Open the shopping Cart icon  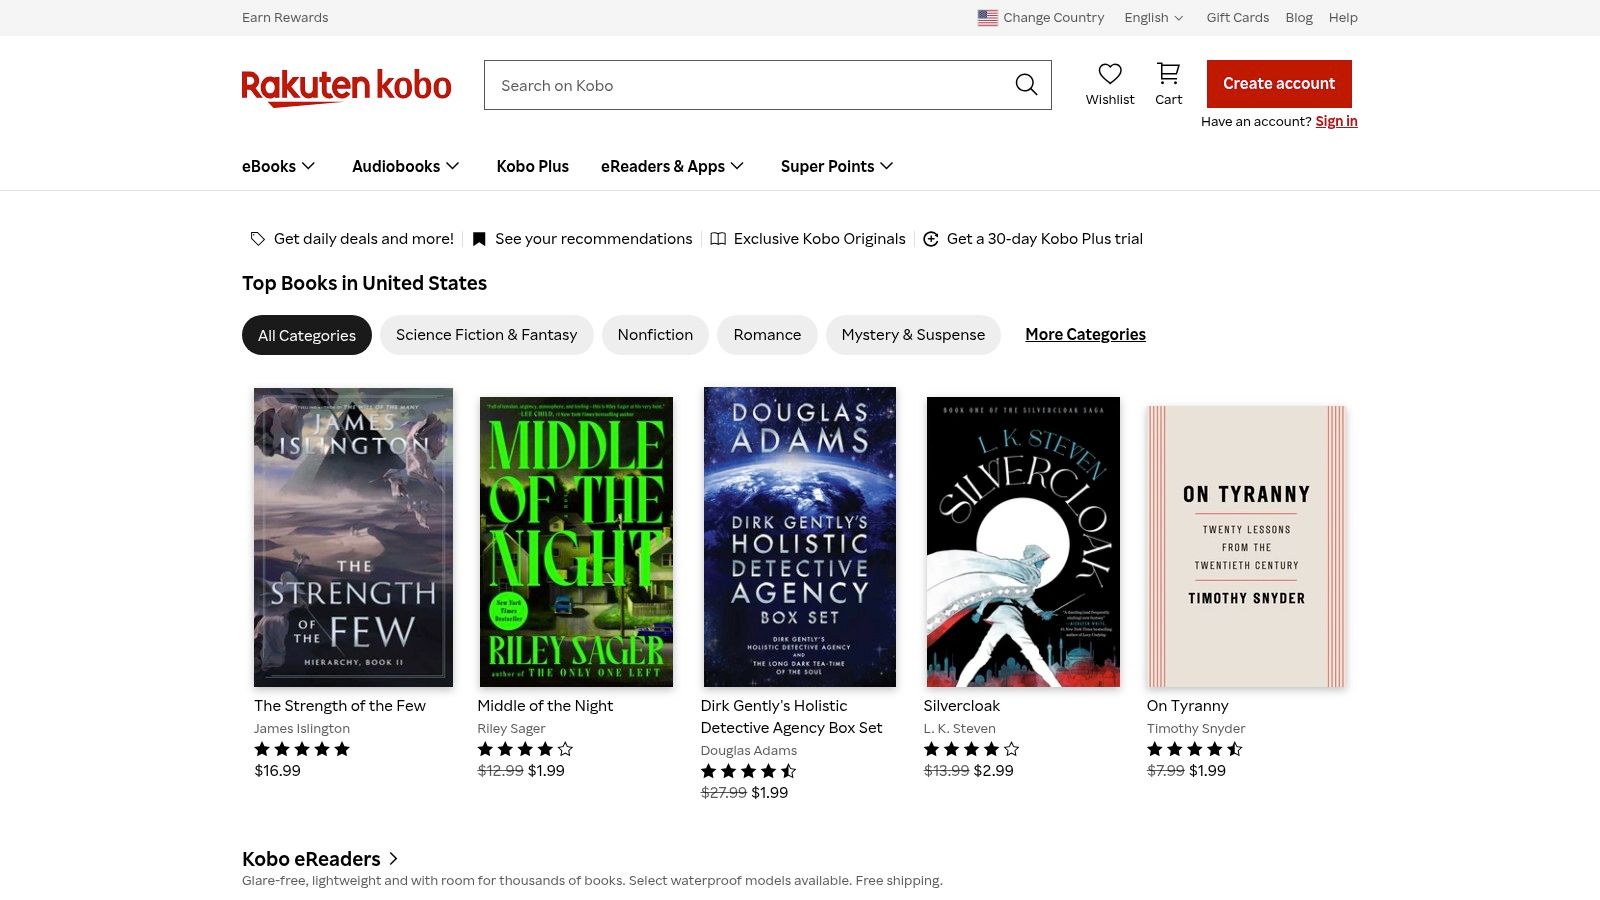pyautogui.click(x=1167, y=73)
